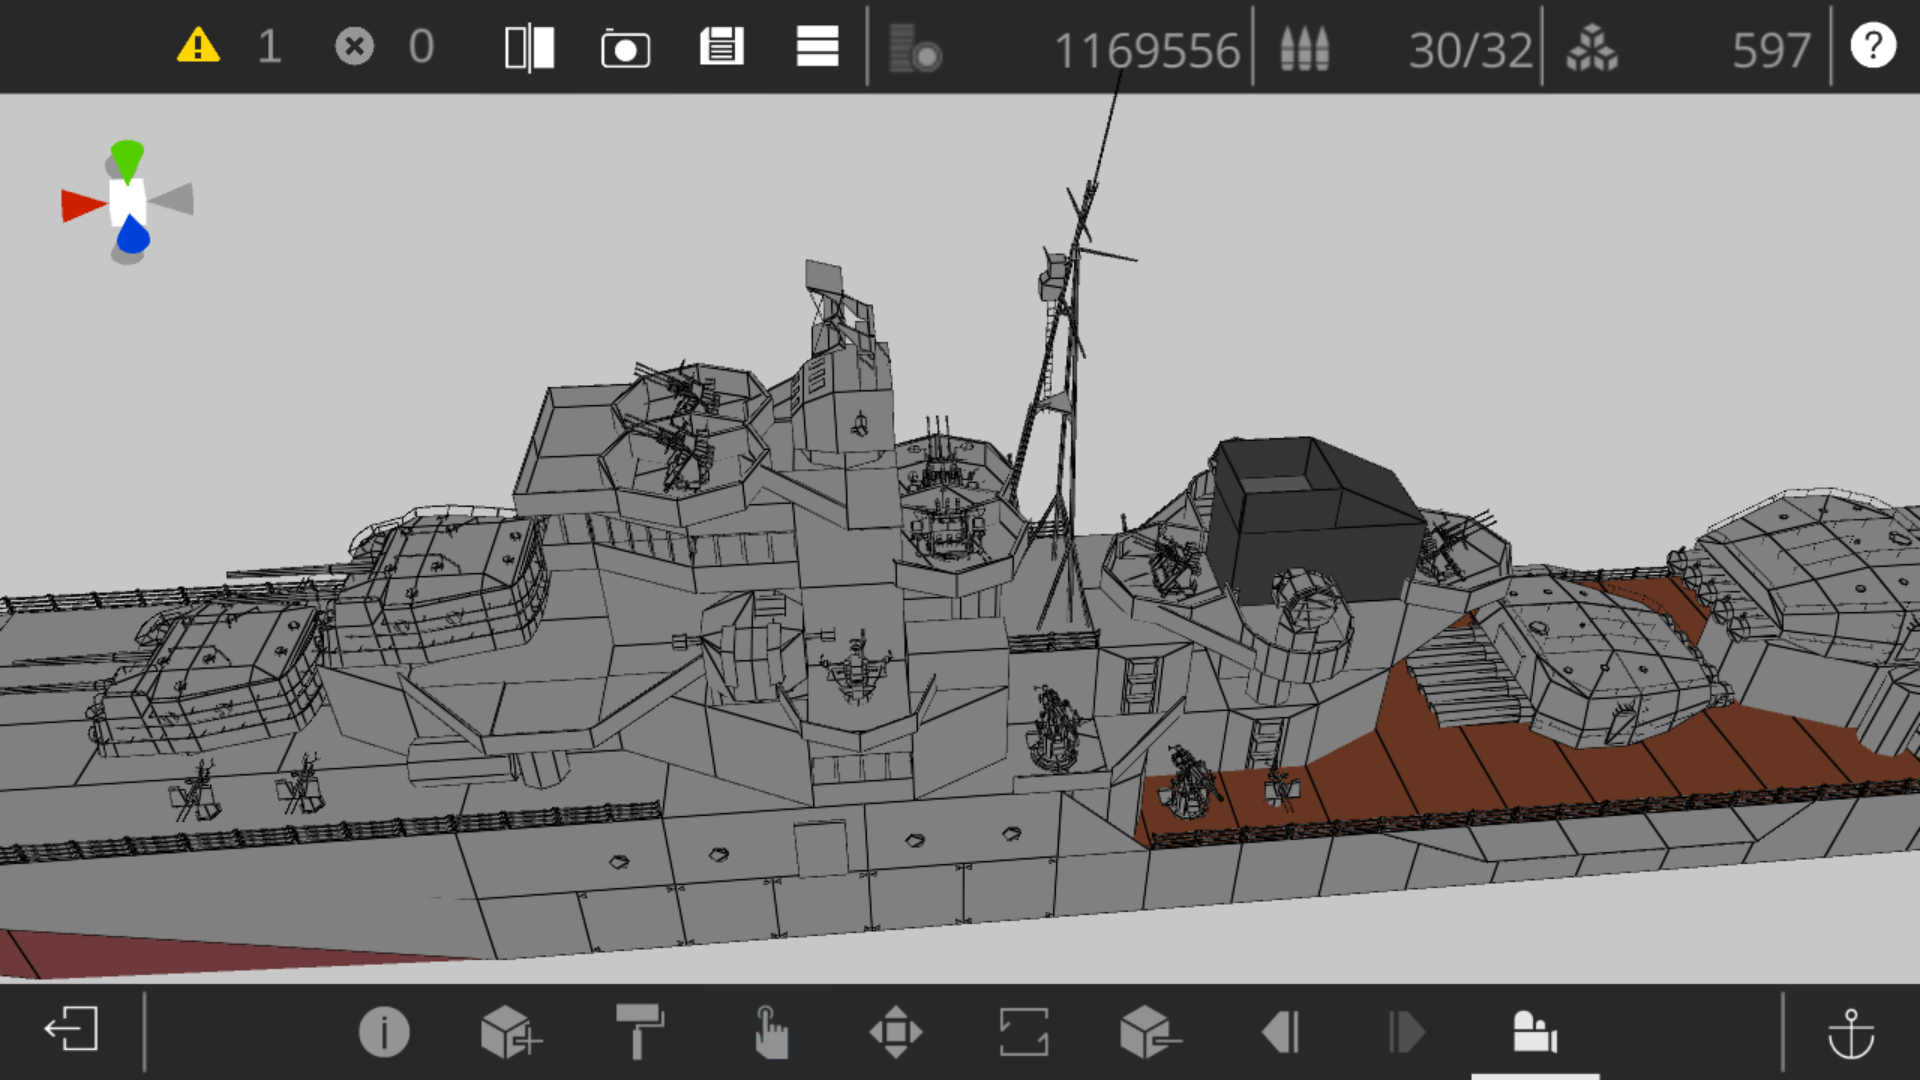The height and width of the screenshot is (1080, 1920).
Task: Open the help question mark
Action: [x=1872, y=46]
